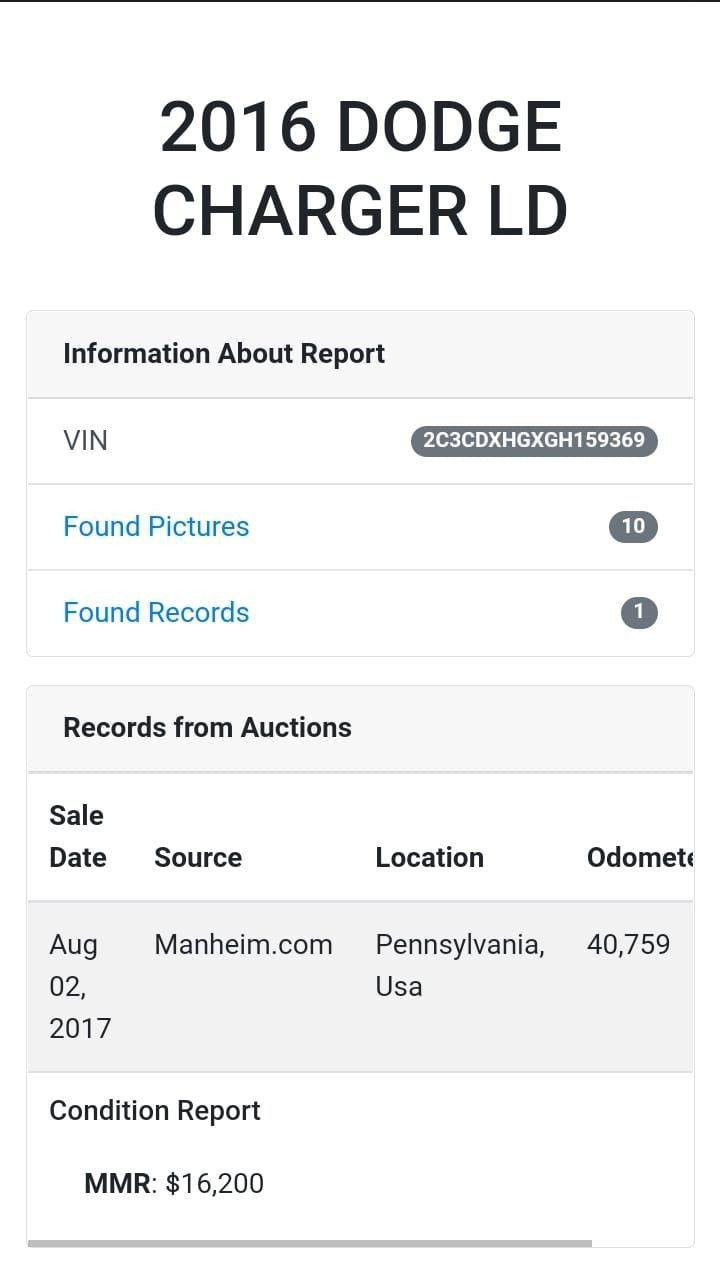This screenshot has width=720, height=1263.
Task: Click the table's horizontal scrollbar
Action: (x=310, y=1244)
